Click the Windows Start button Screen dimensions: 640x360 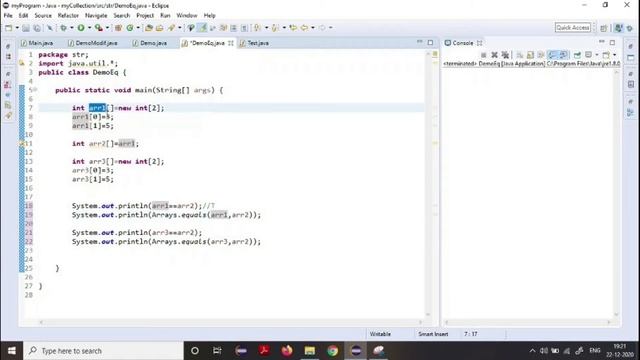[11, 351]
